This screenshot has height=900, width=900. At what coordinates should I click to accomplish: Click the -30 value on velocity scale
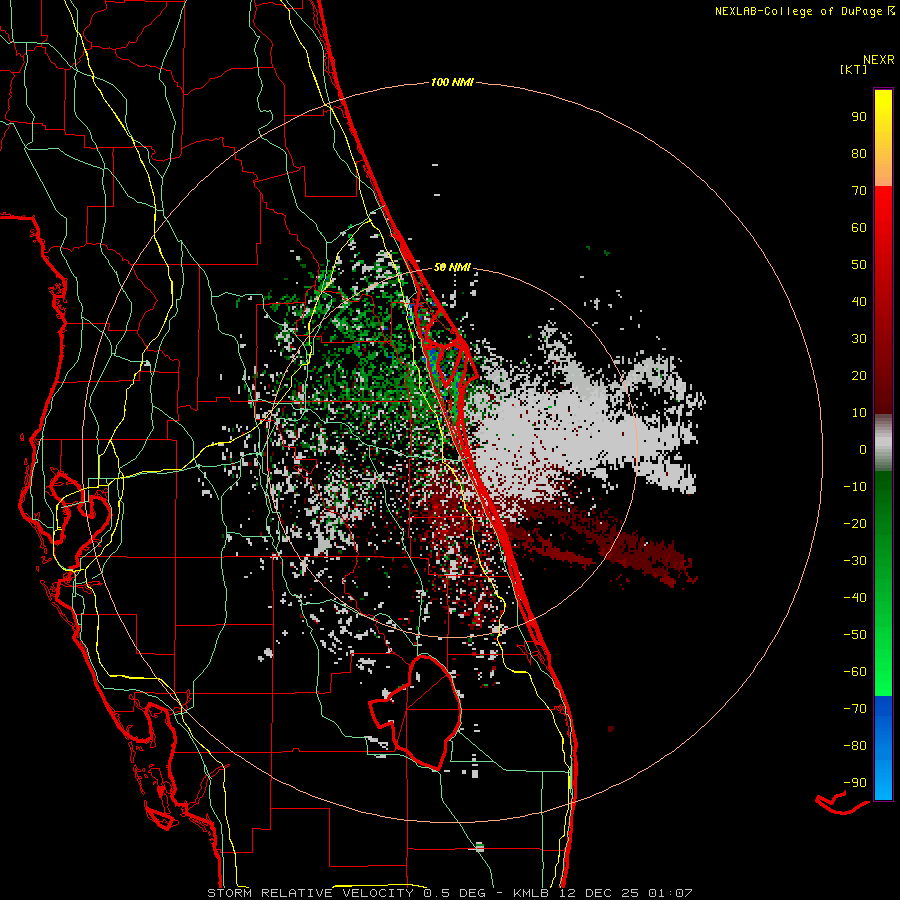click(x=855, y=561)
